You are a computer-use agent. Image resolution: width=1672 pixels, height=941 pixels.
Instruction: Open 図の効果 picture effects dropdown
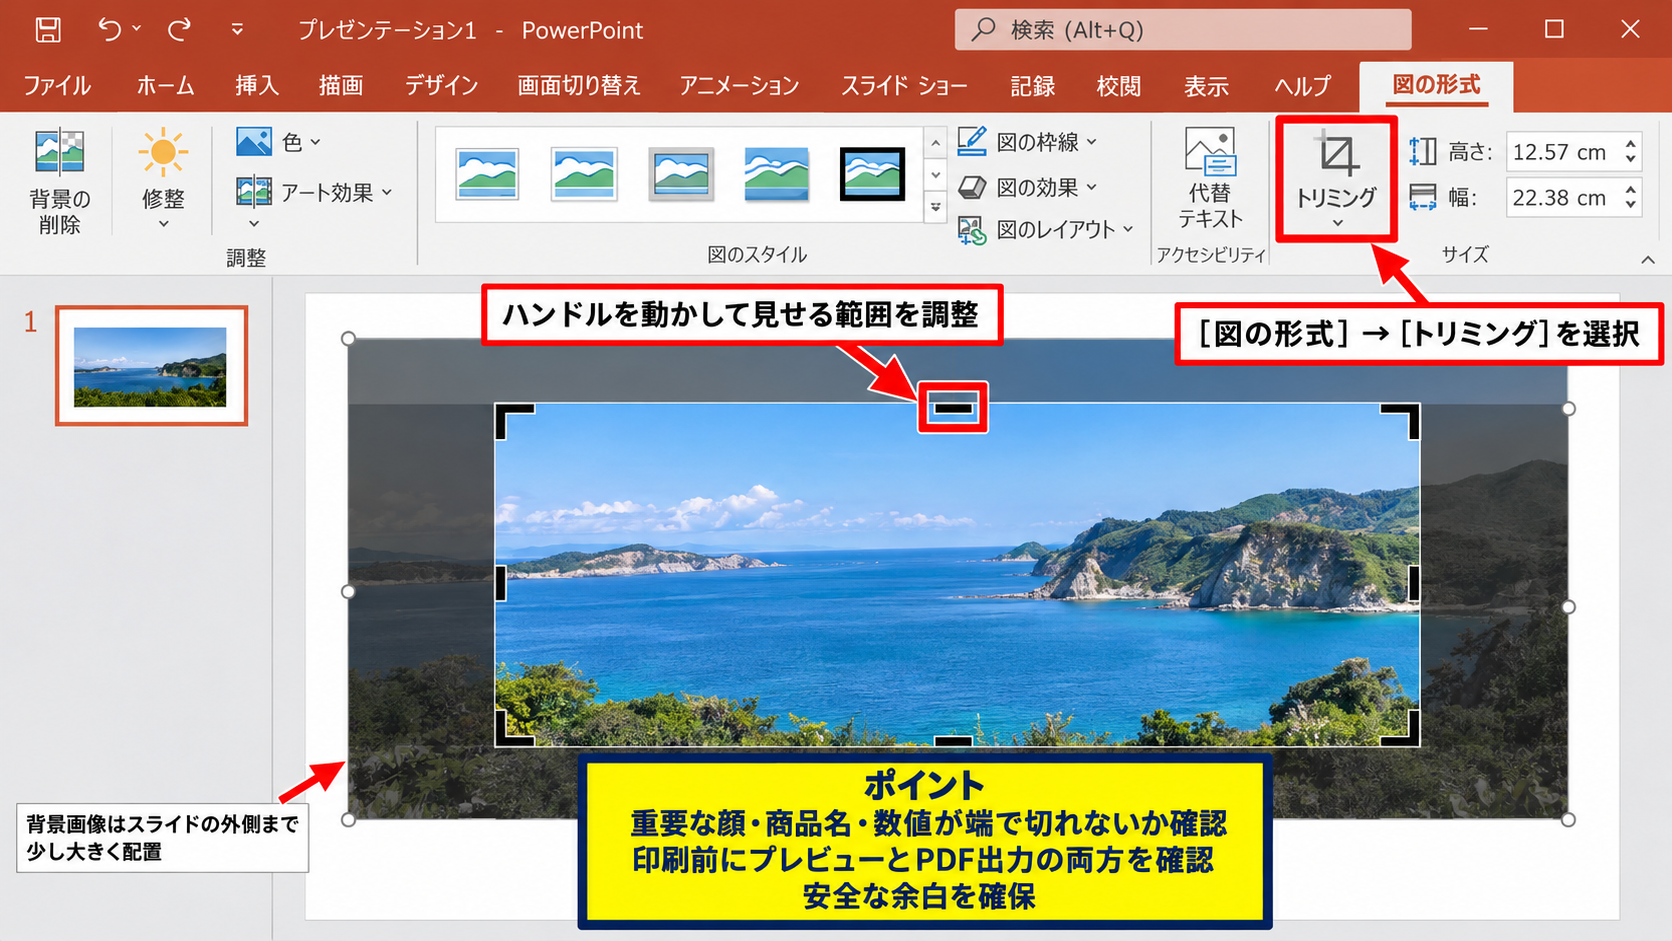(x=1029, y=187)
